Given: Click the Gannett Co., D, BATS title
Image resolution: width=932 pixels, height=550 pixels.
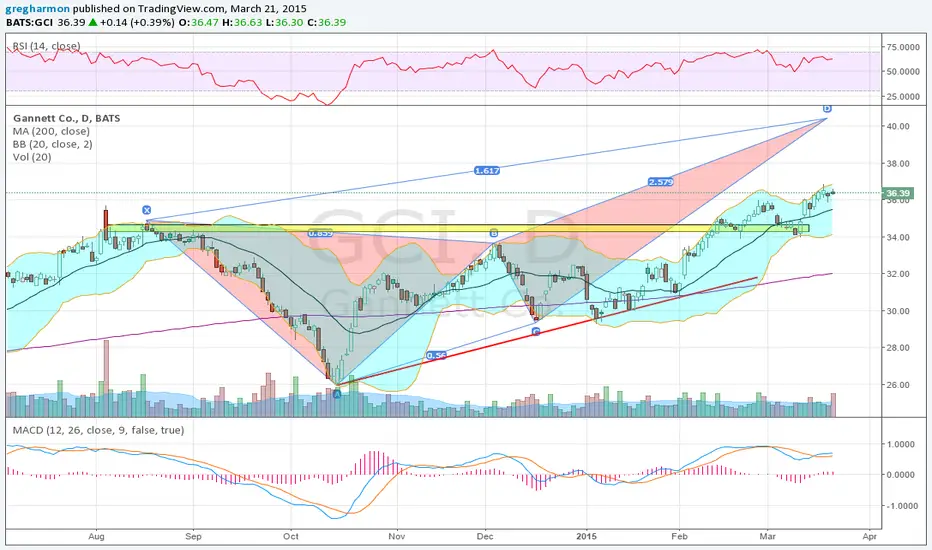Looking at the screenshot, I should click(67, 118).
